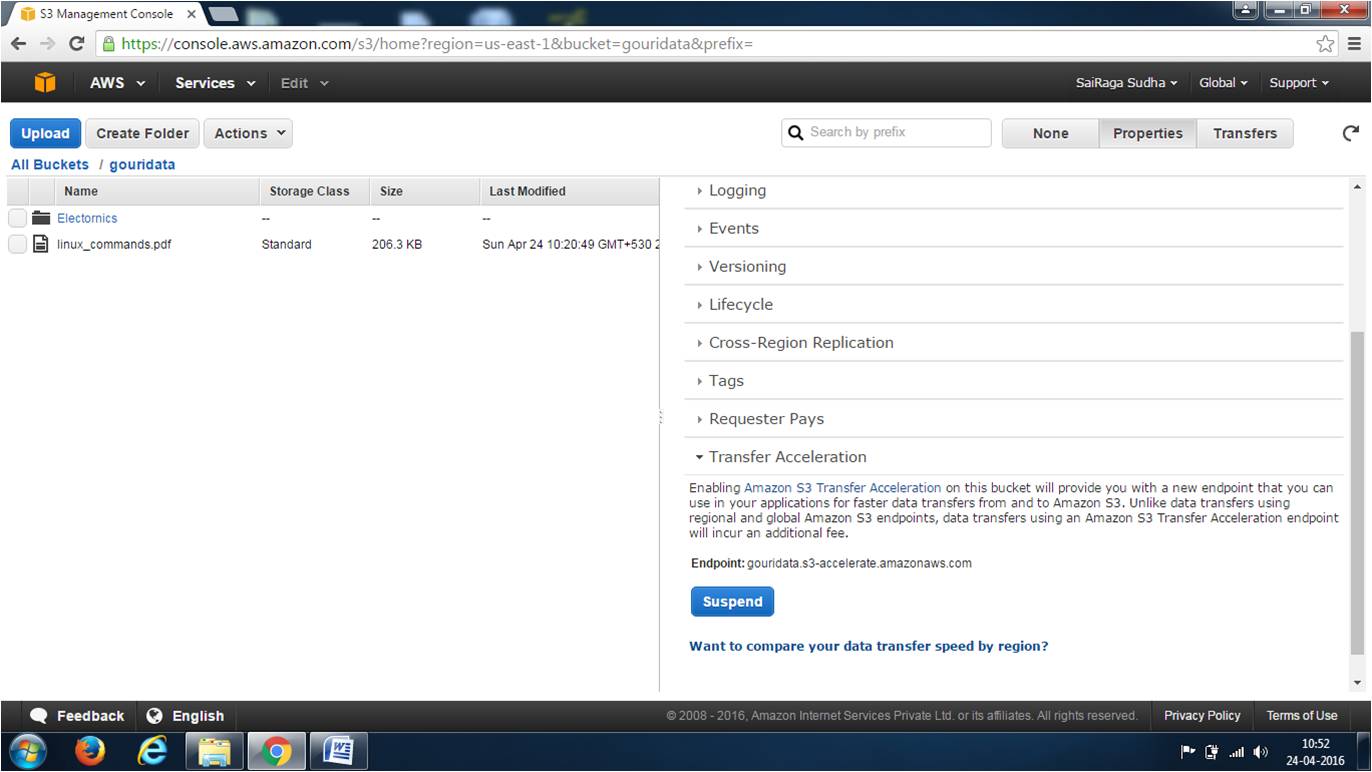This screenshot has width=1372, height=772.
Task: Open the Windows Start orb
Action: click(27, 752)
